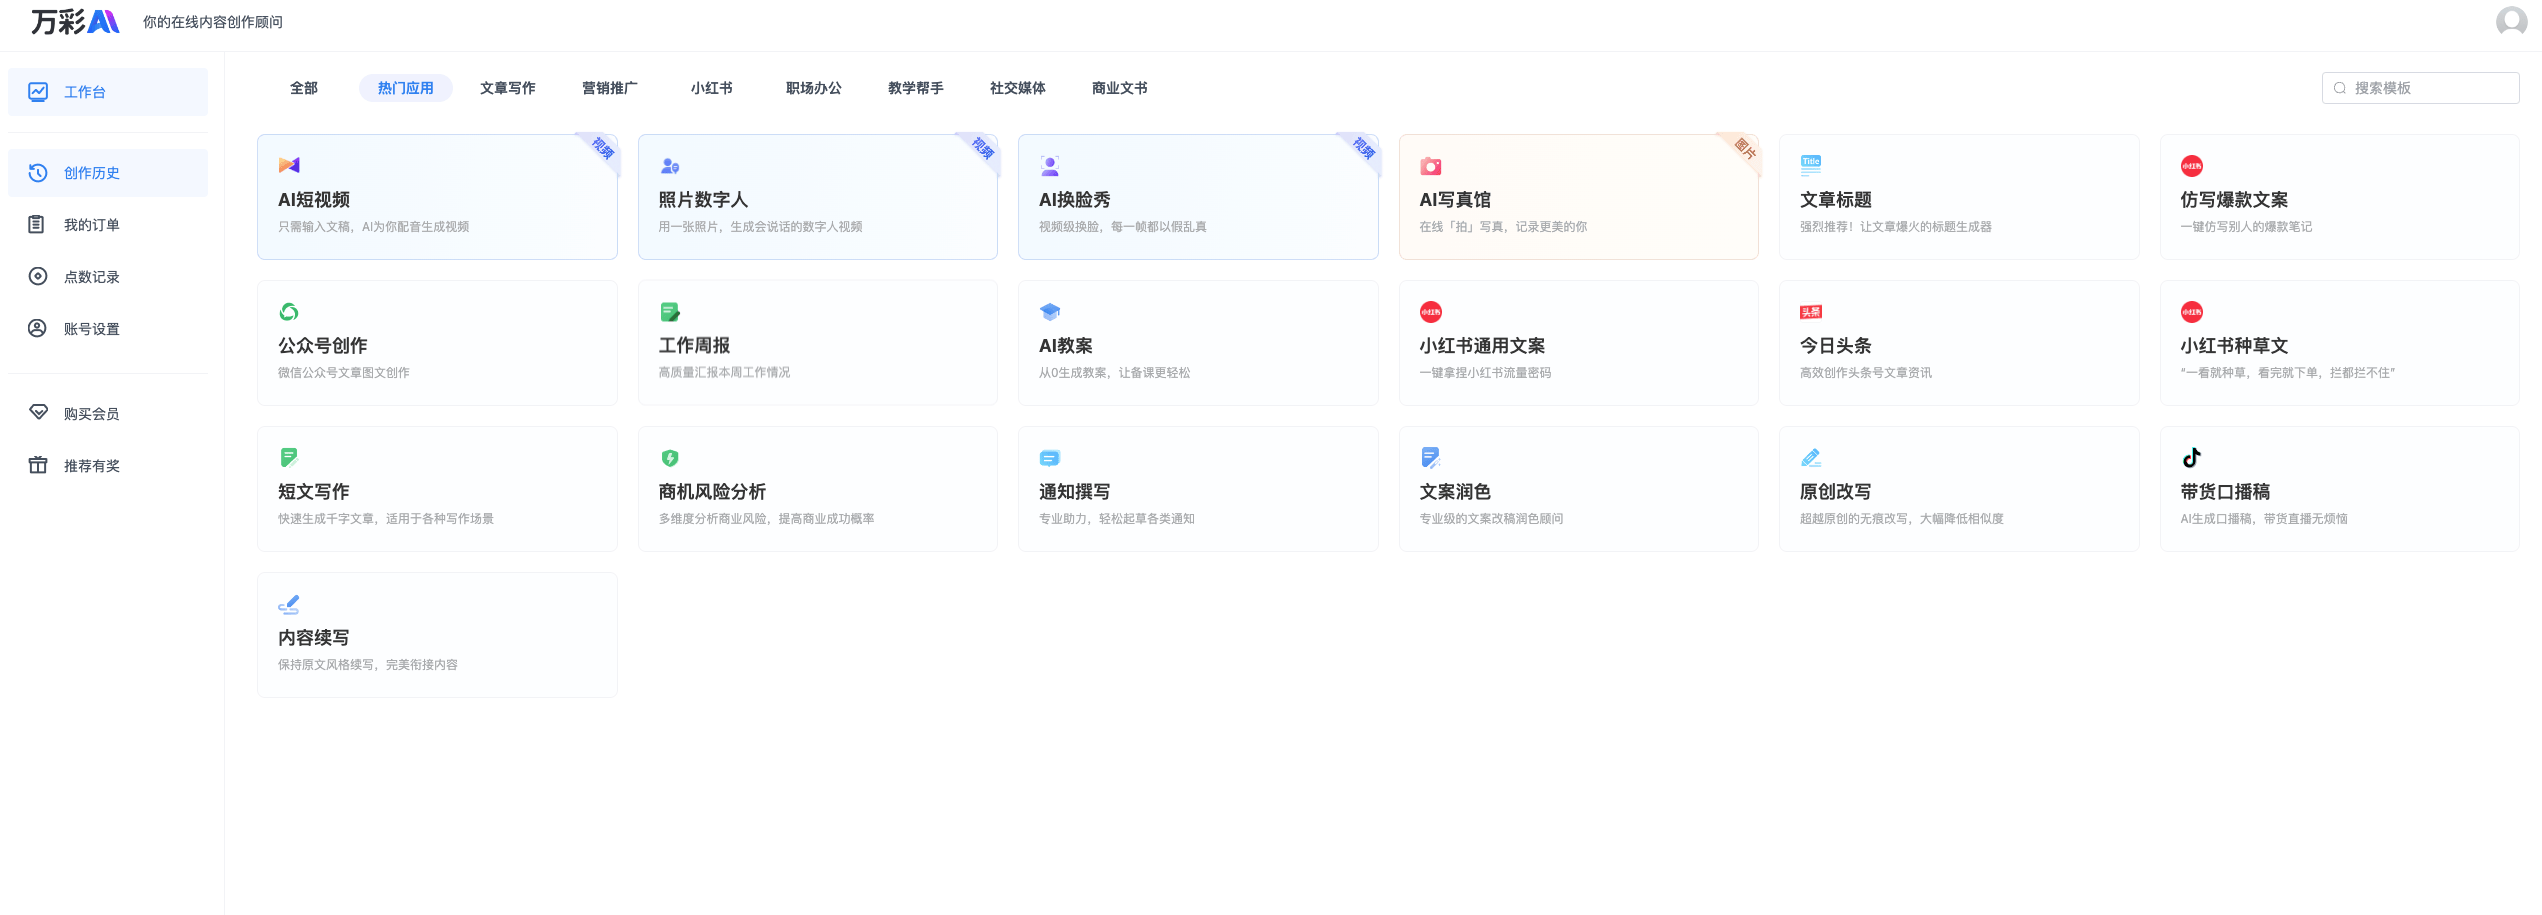The width and height of the screenshot is (2542, 915).
Task: Select the 社交媒体 tab
Action: point(1018,88)
